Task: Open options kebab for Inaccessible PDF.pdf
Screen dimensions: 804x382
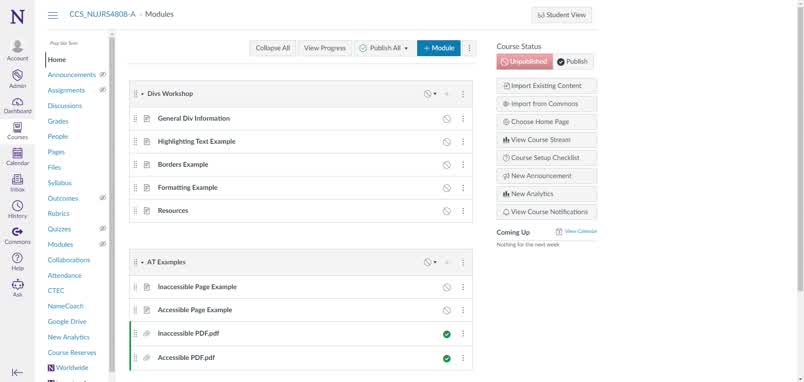Action: click(463, 333)
